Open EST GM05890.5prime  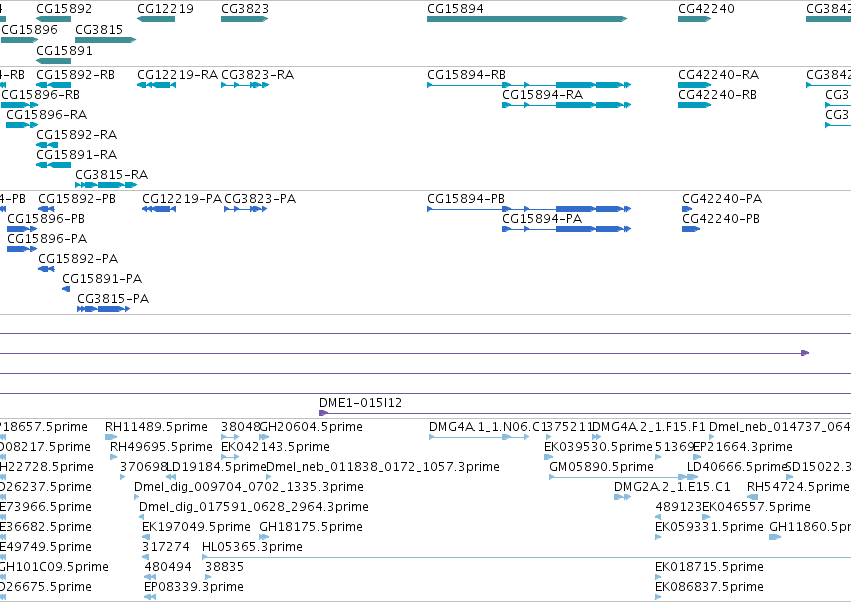pos(602,467)
